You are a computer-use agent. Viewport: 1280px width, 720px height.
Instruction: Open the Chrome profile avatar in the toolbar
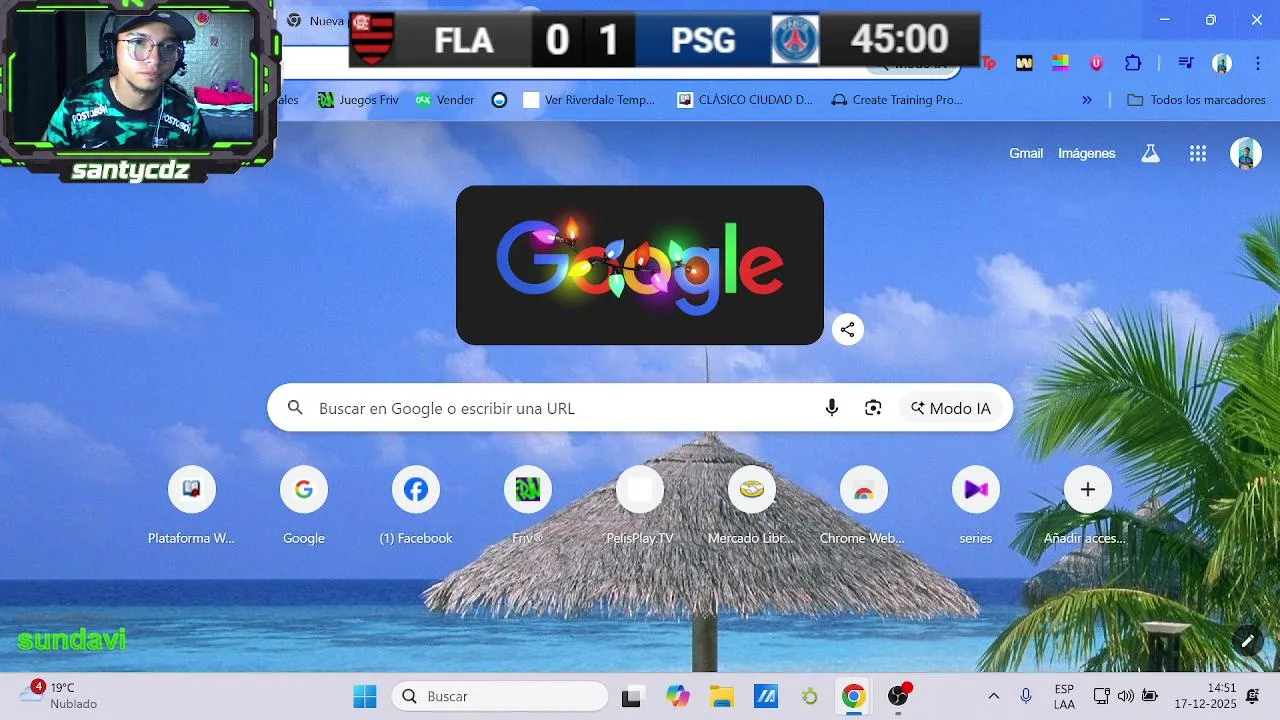pyautogui.click(x=1222, y=63)
